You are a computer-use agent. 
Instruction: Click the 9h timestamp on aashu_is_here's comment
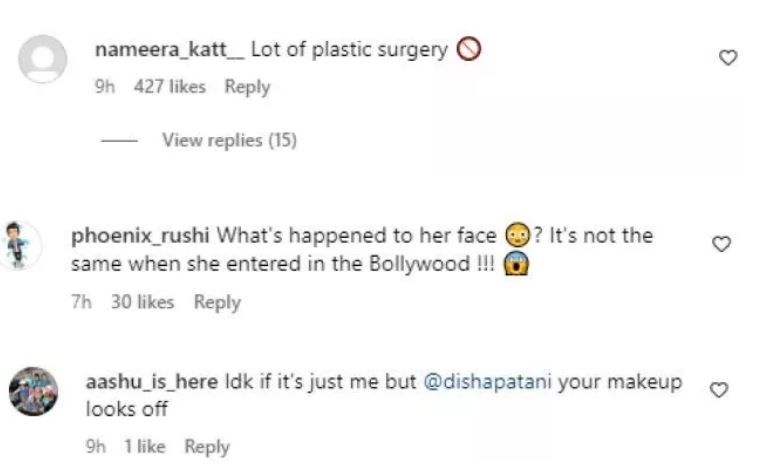(x=97, y=447)
